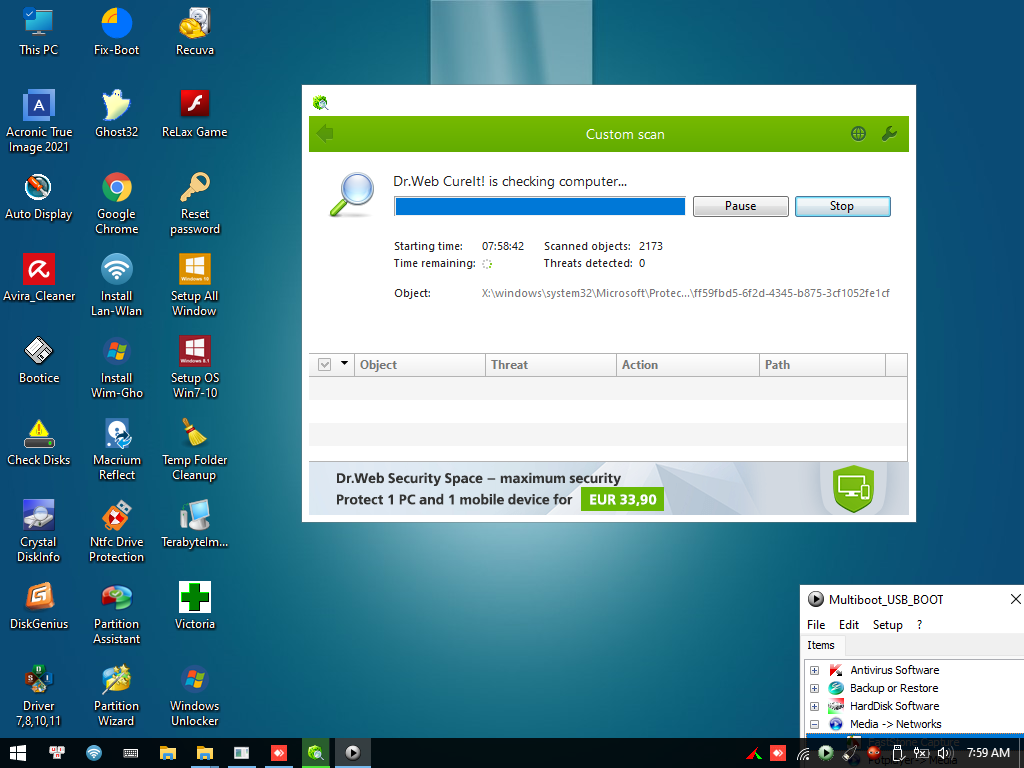Toggle select-all checkbox in threats table
Screen dimensions: 1024x768
pos(325,364)
